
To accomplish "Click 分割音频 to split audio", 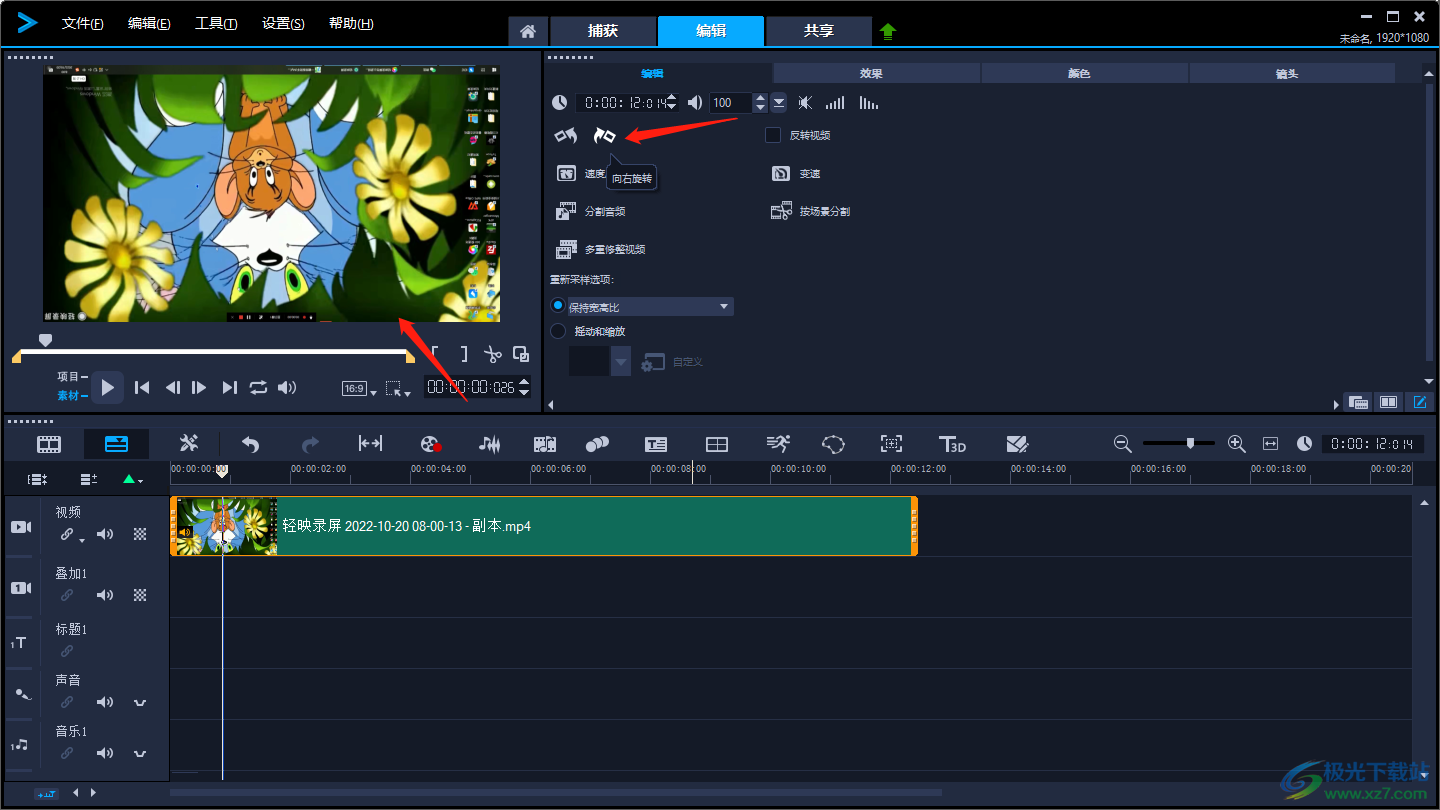I will 591,212.
